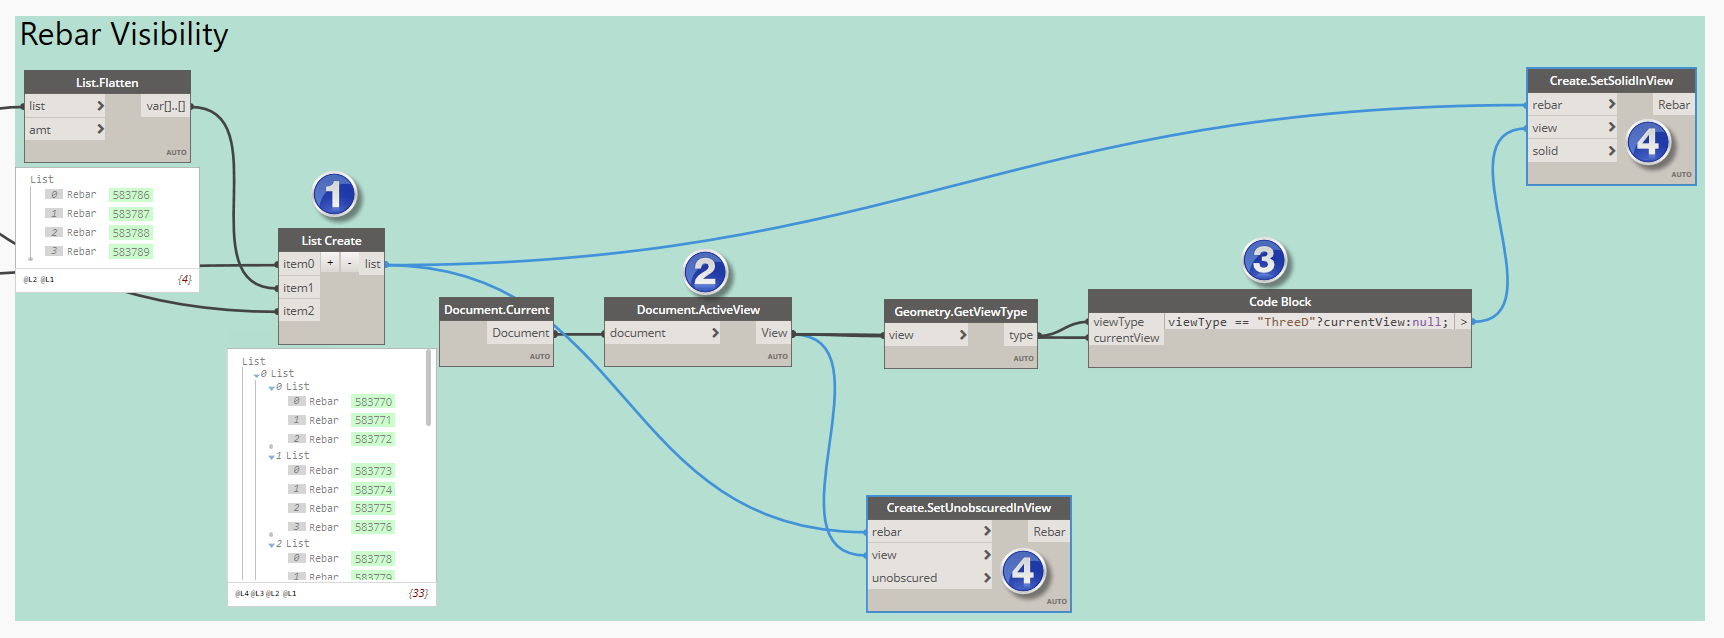The width and height of the screenshot is (1724, 638).
Task: Click rebar element ID 583770
Action: 373,402
